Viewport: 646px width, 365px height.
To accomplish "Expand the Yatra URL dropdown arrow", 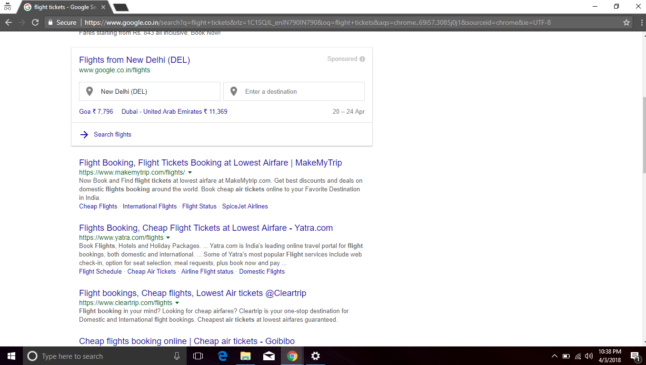I will [168, 237].
